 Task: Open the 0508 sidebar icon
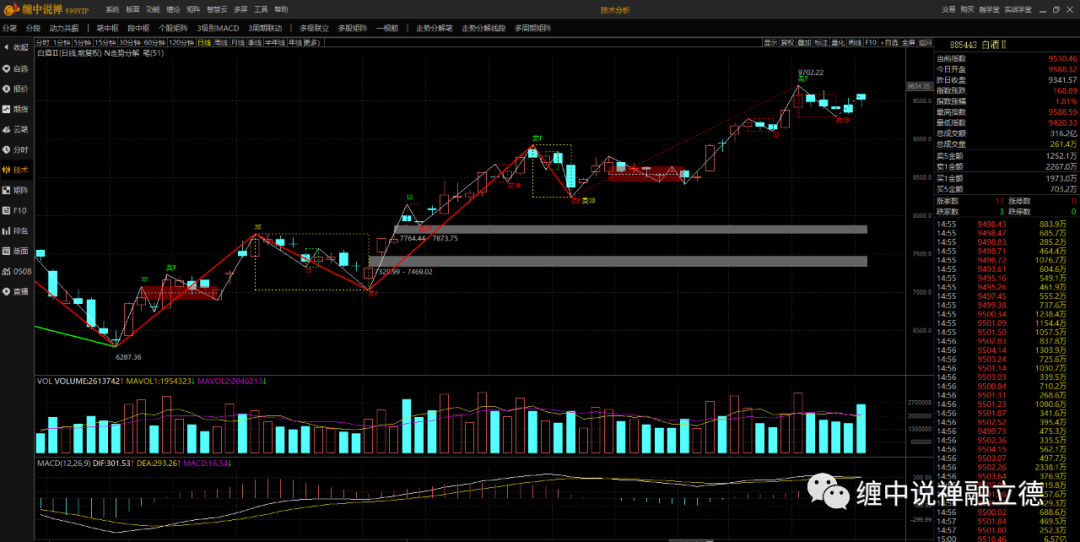[x=16, y=271]
